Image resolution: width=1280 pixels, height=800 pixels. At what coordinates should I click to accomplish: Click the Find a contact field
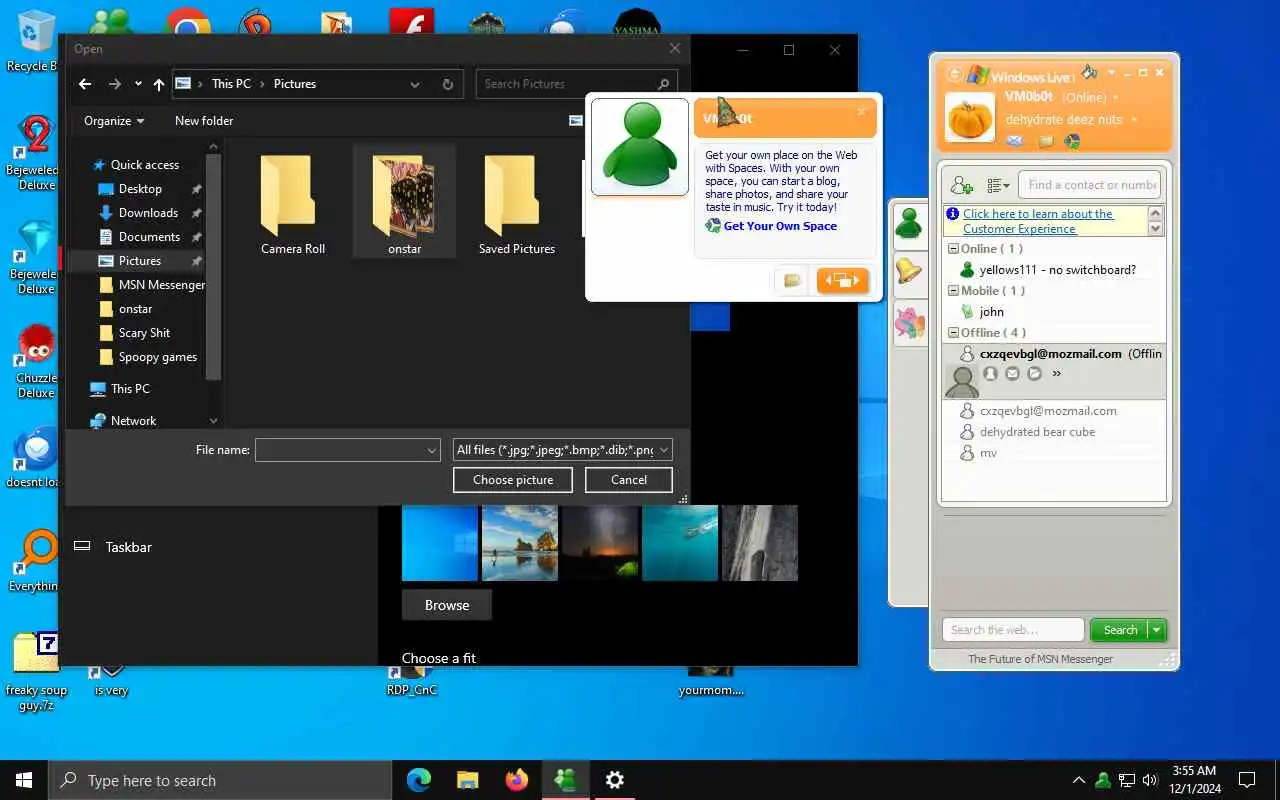coord(1090,185)
